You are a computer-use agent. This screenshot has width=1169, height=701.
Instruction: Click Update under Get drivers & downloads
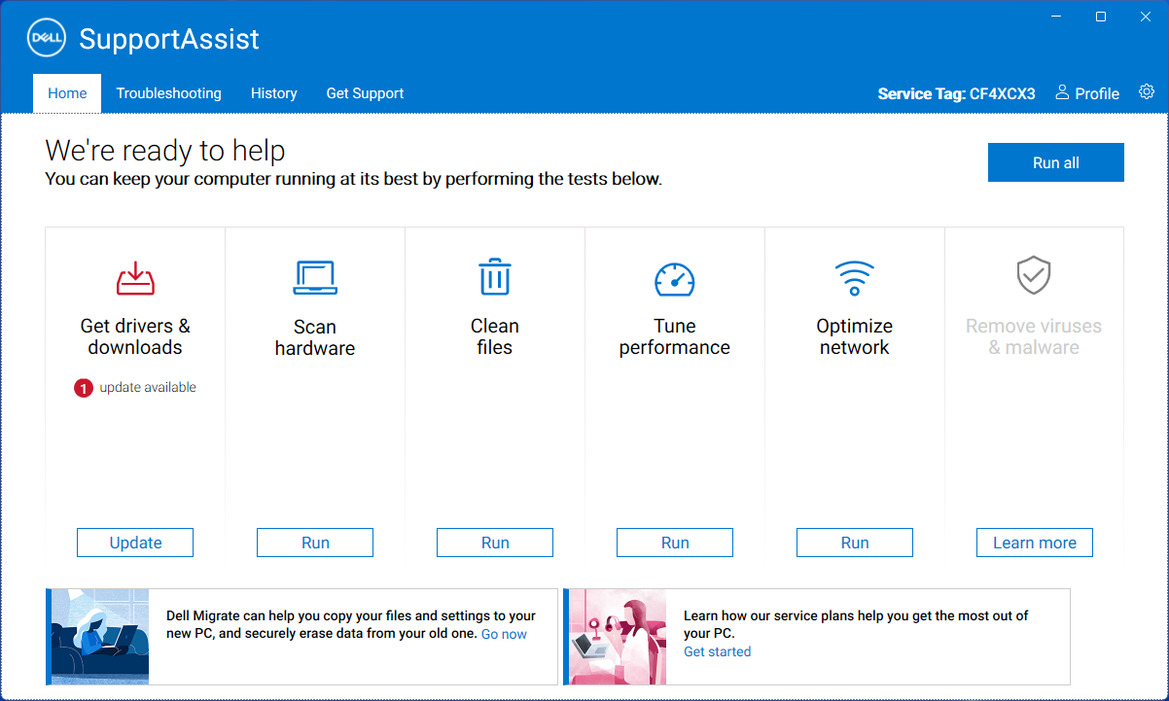click(x=135, y=543)
